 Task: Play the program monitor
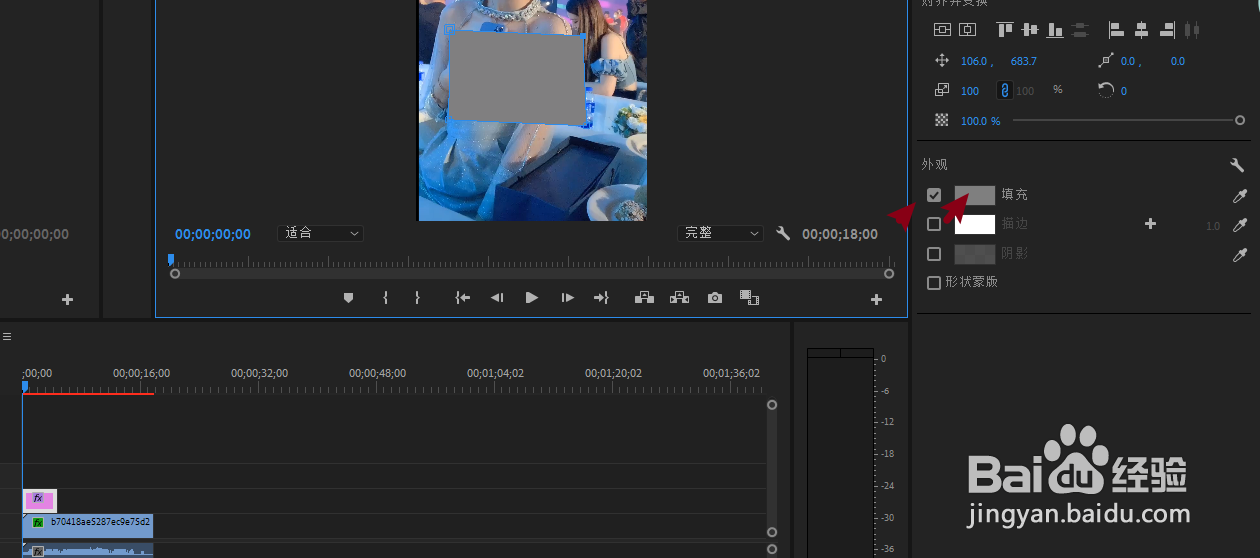[532, 297]
